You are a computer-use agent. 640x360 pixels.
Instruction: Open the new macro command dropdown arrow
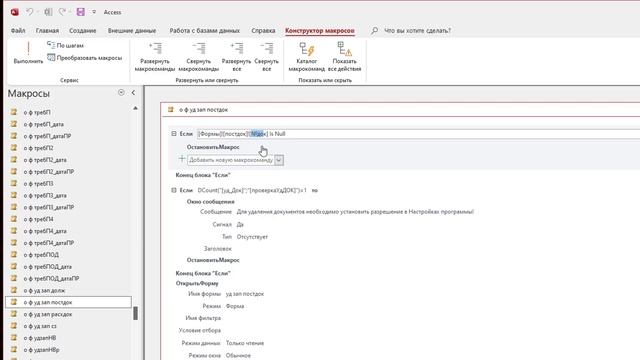point(279,160)
